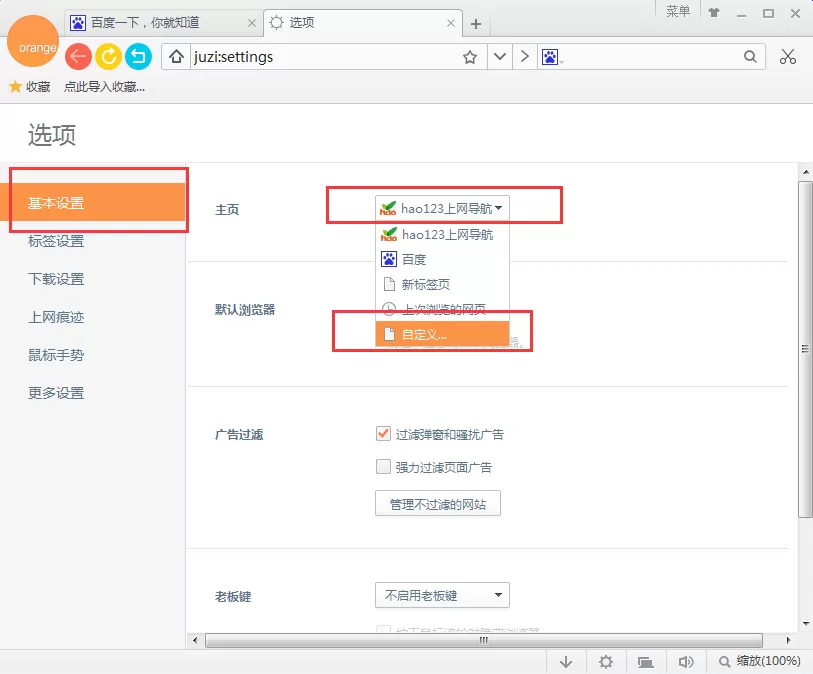This screenshot has height=674, width=813.
Task: Click the 缩放(100%) zoom control
Action: click(x=760, y=662)
